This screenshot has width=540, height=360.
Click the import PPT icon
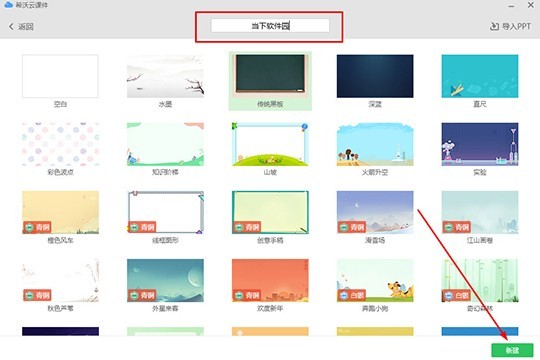pyautogui.click(x=494, y=26)
